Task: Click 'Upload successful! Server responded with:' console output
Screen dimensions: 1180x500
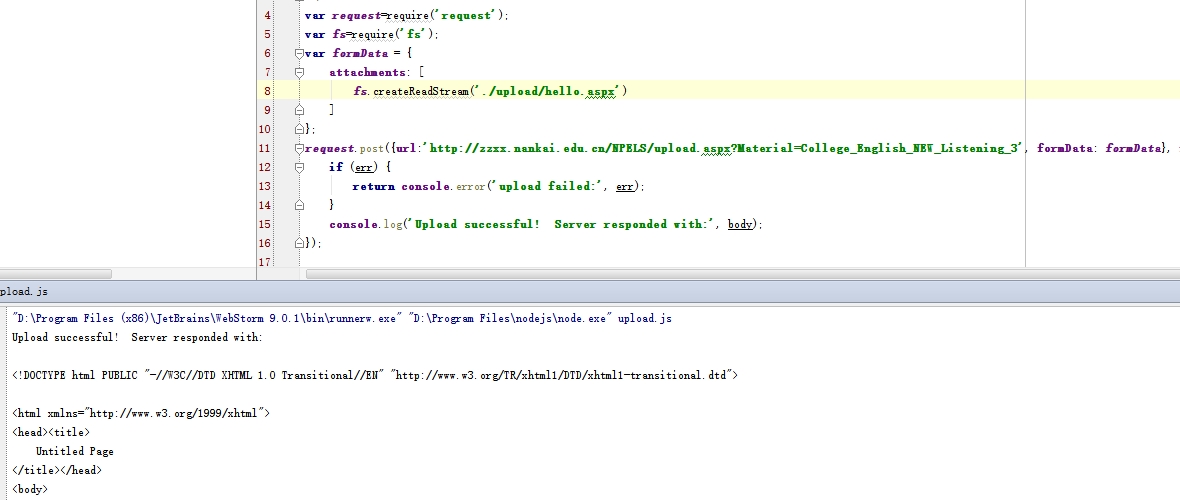Action: 137,337
